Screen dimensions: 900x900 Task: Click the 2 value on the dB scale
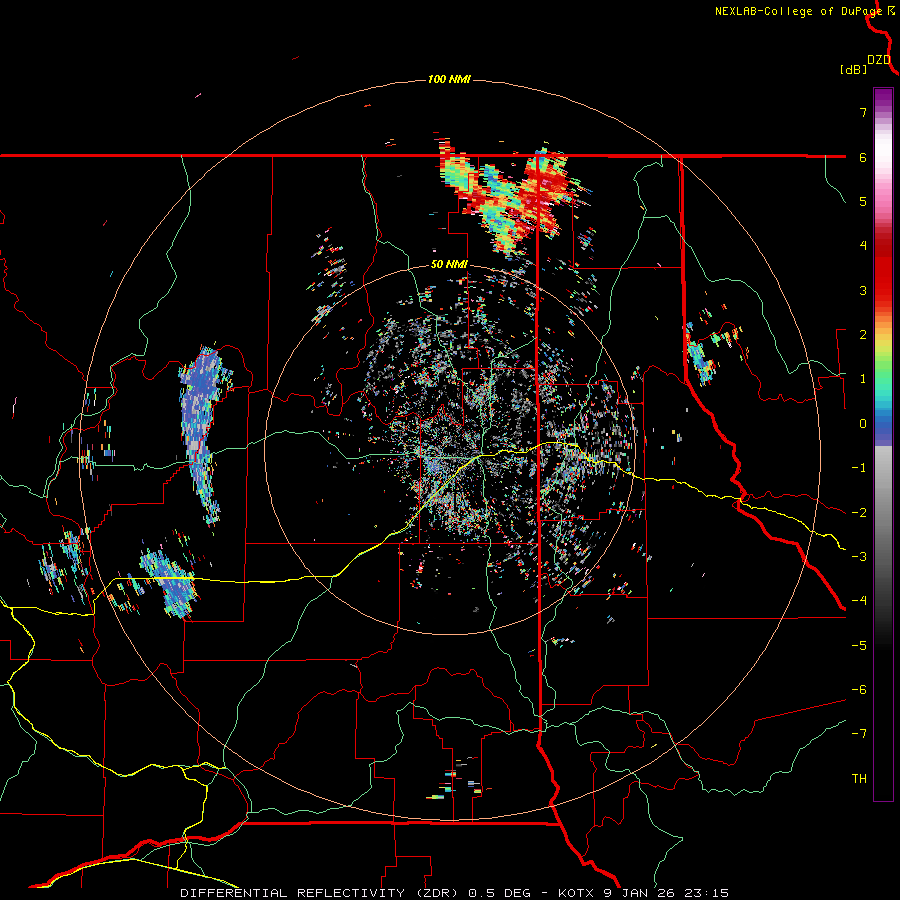863,335
